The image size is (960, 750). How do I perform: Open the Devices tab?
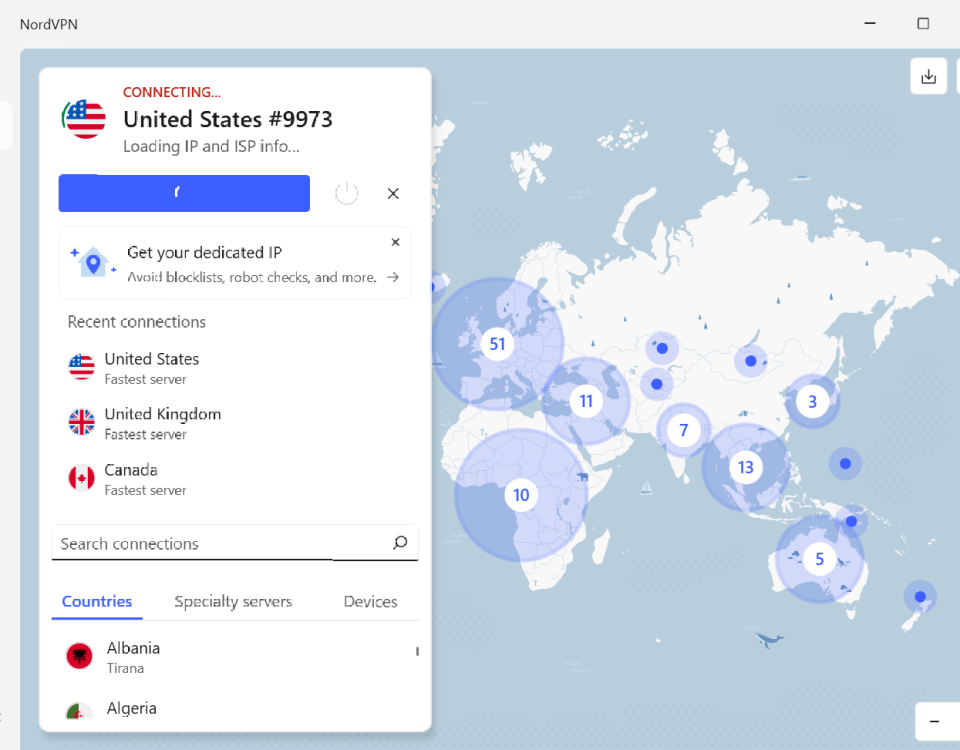click(x=370, y=601)
